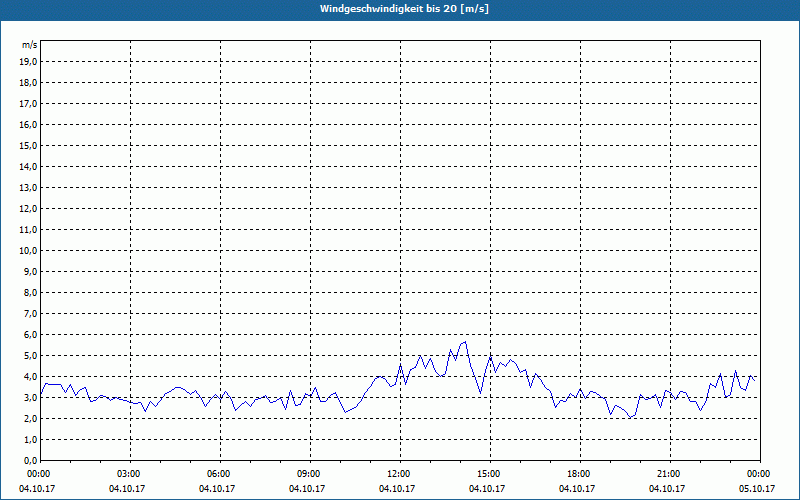The height and width of the screenshot is (500, 800).
Task: Click the 04.10.17 date under 03:00
Action: 127,489
